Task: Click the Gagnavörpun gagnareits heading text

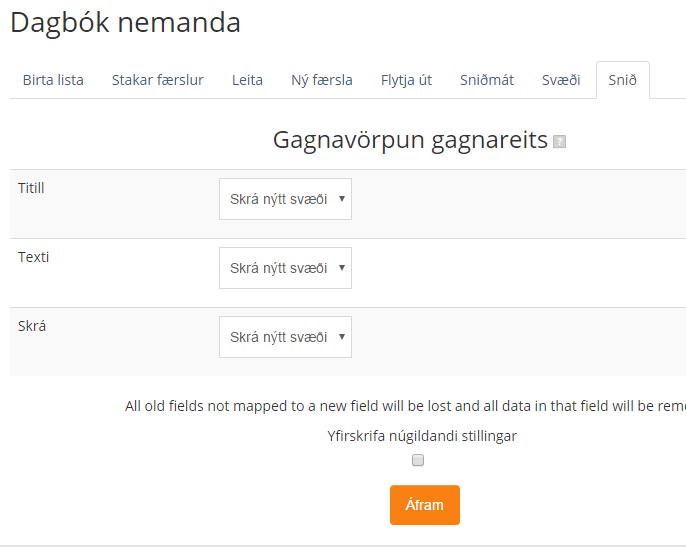Action: [410, 140]
